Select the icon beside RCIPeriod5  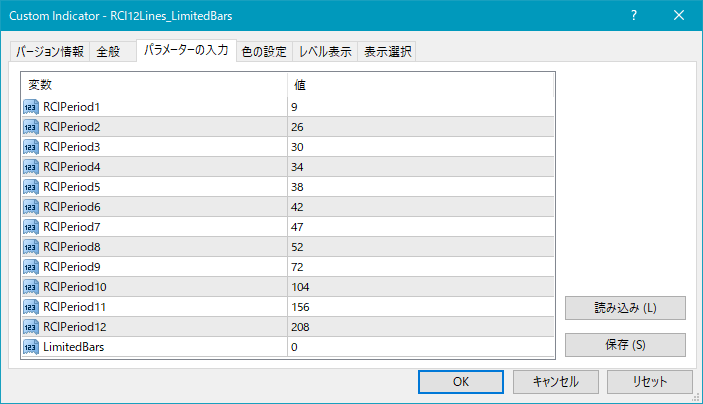[31, 187]
